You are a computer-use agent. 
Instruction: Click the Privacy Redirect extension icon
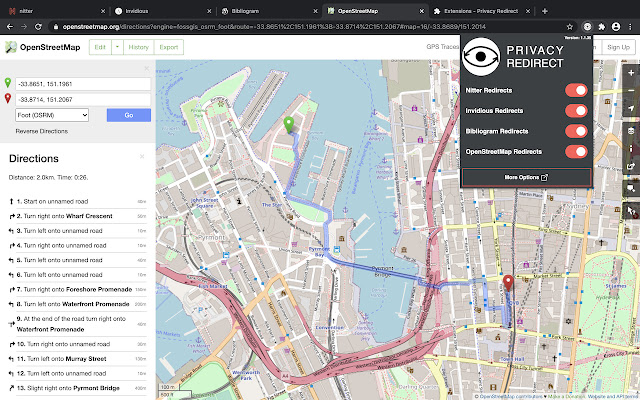[x=588, y=27]
